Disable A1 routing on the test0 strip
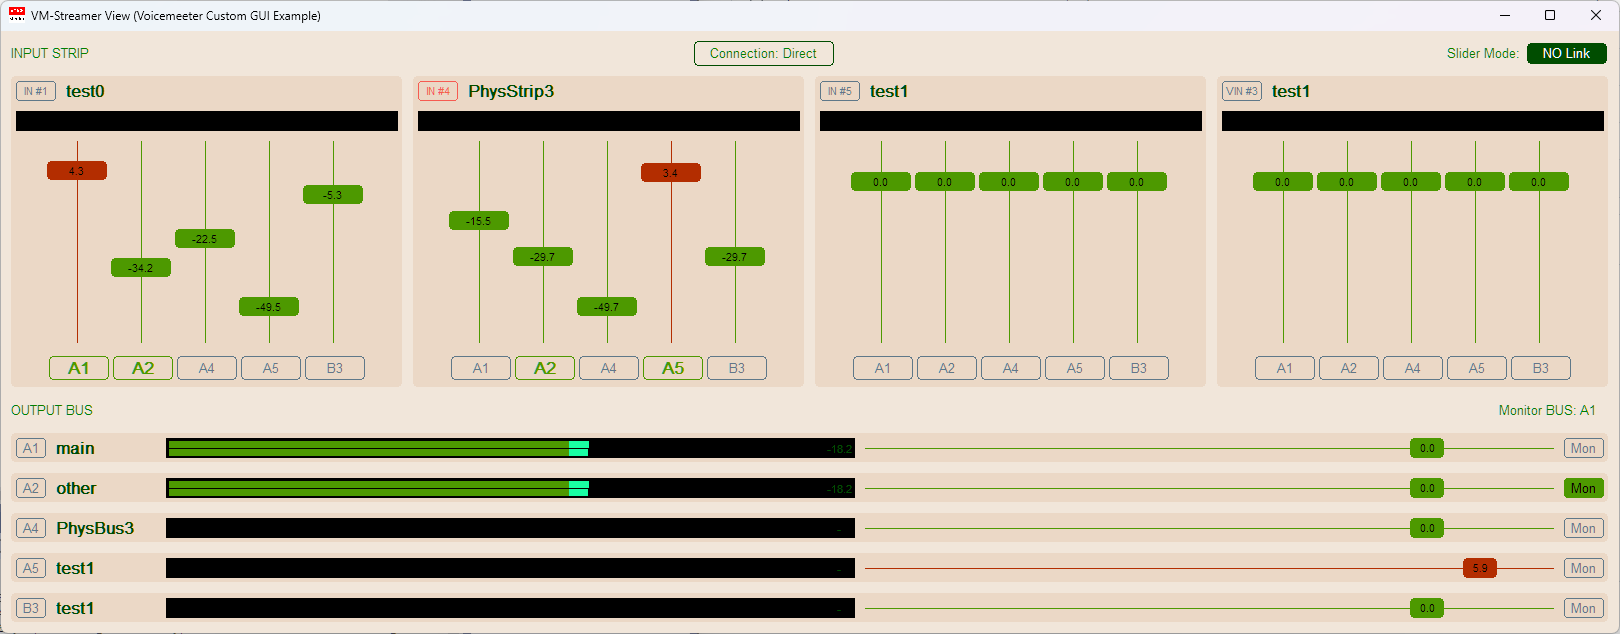1620x634 pixels. pos(79,368)
